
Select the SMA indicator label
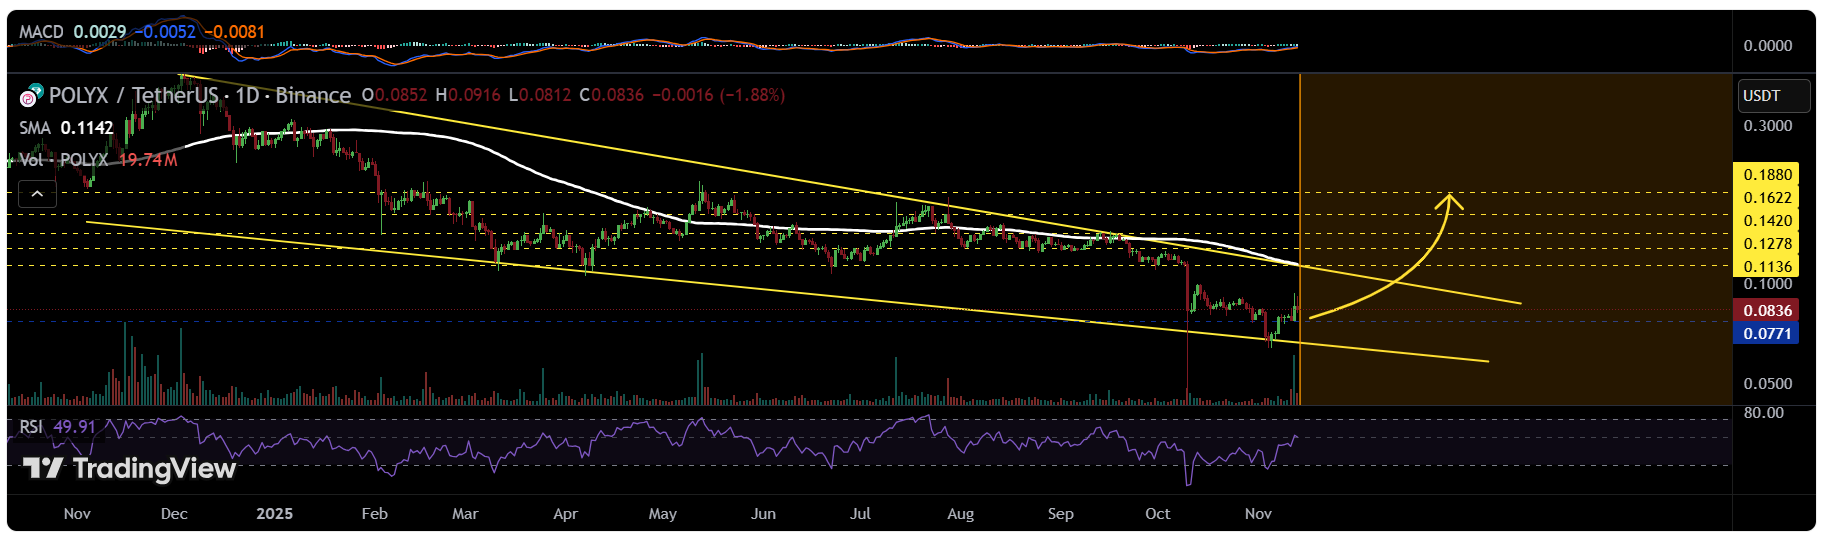pyautogui.click(x=35, y=128)
